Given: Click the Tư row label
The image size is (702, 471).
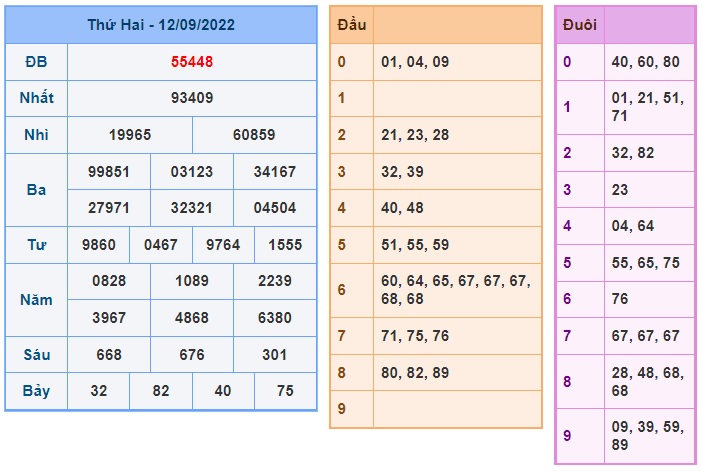Looking at the screenshot, I should click(x=36, y=245).
